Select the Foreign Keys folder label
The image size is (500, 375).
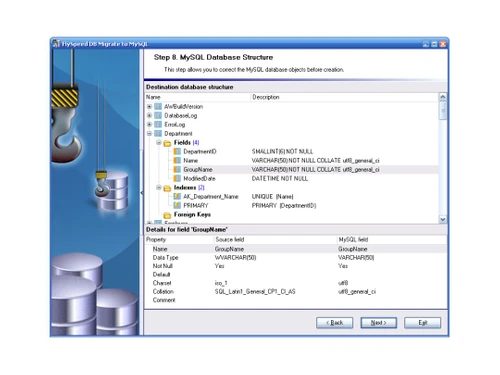point(192,215)
